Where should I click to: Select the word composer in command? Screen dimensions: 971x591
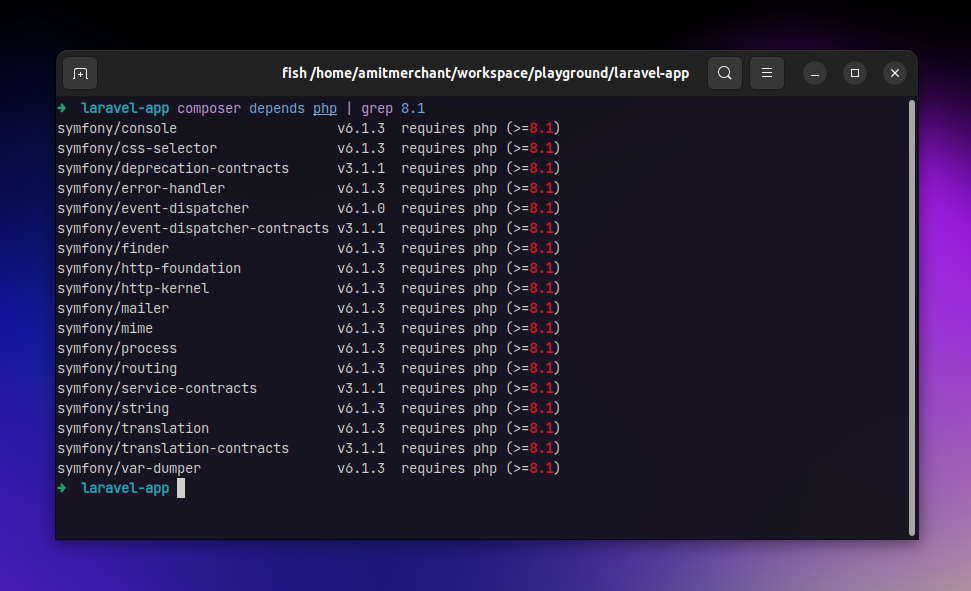tap(209, 108)
